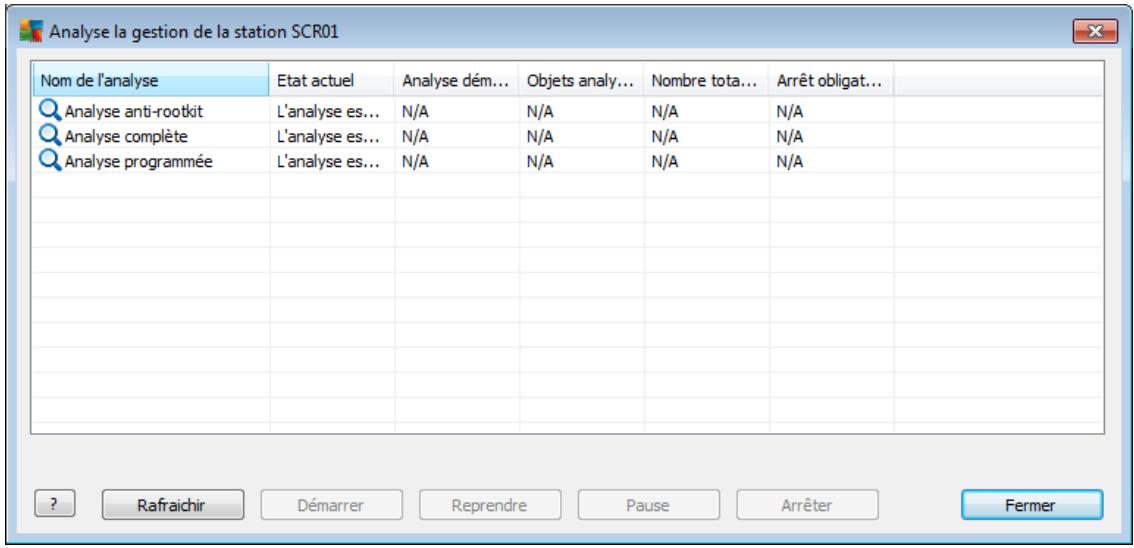Click the Reprendre button

click(x=490, y=505)
